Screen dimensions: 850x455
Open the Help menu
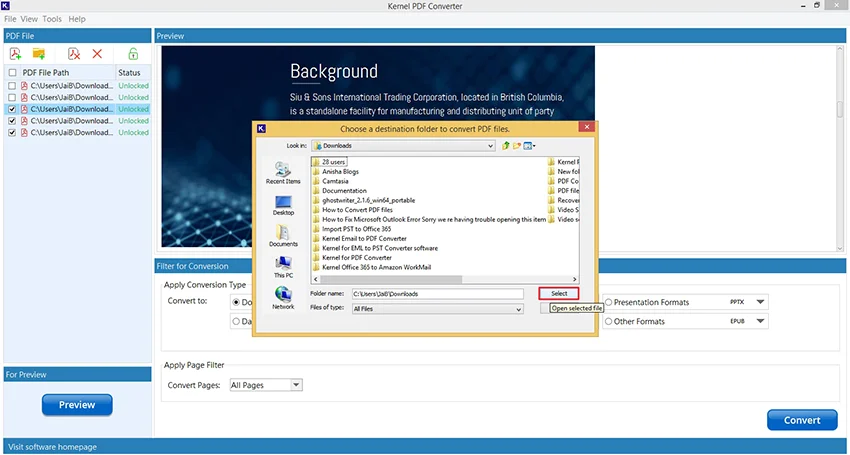click(x=77, y=19)
